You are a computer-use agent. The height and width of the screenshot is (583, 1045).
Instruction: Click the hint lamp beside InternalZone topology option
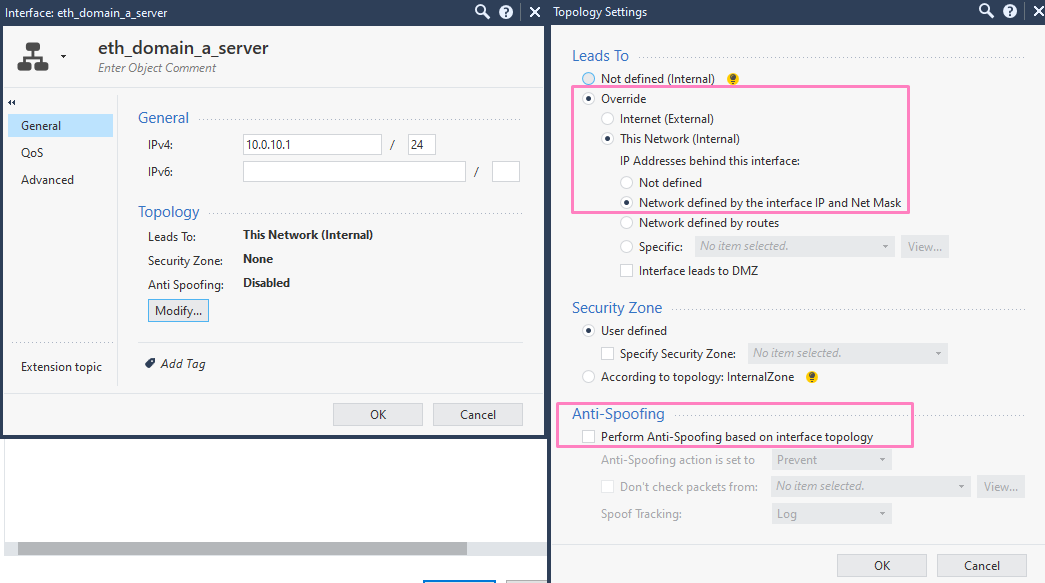811,377
